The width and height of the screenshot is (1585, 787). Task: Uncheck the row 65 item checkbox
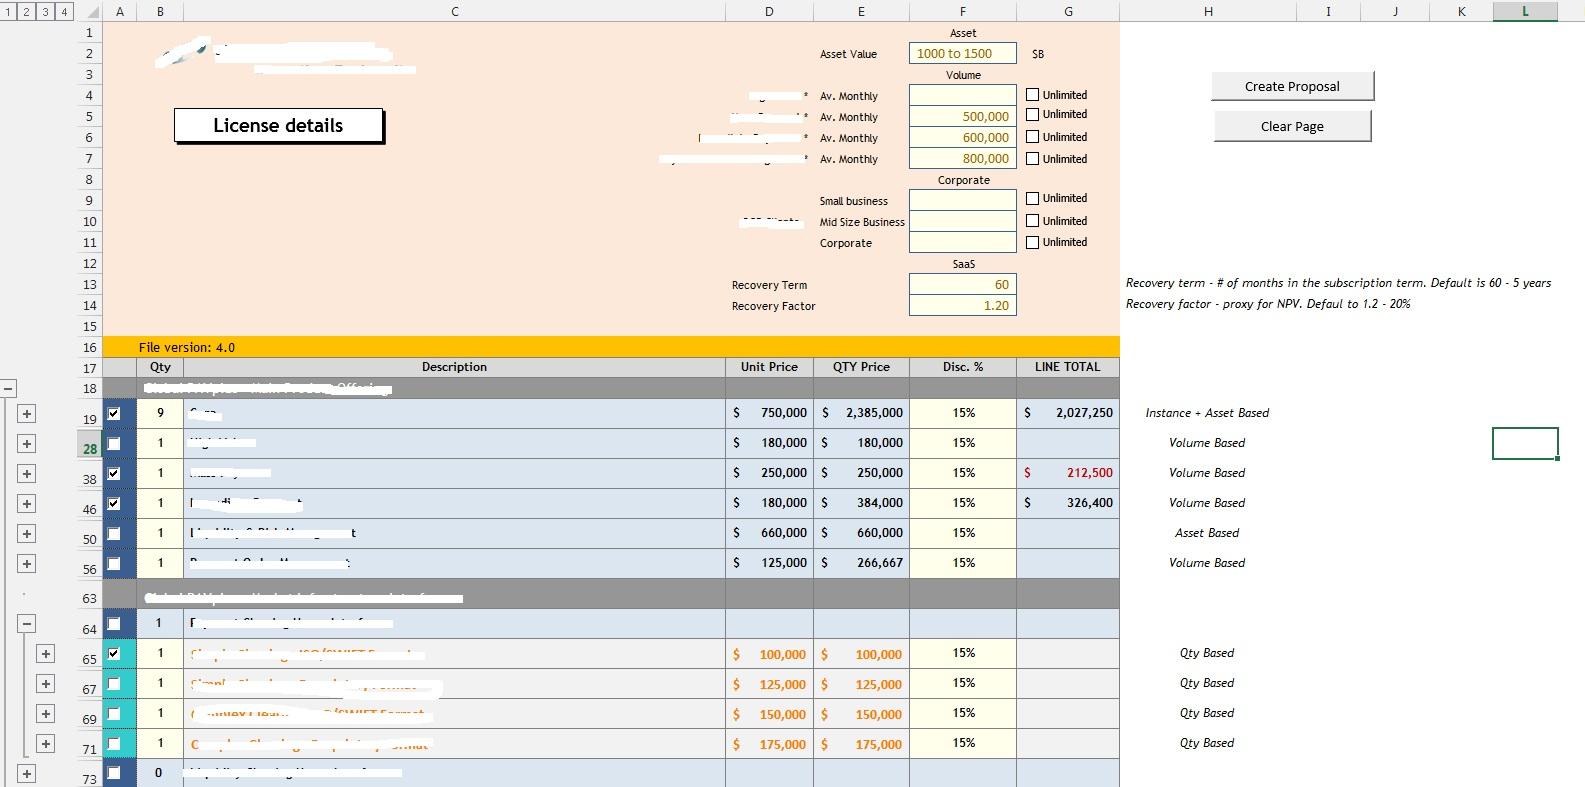point(114,654)
